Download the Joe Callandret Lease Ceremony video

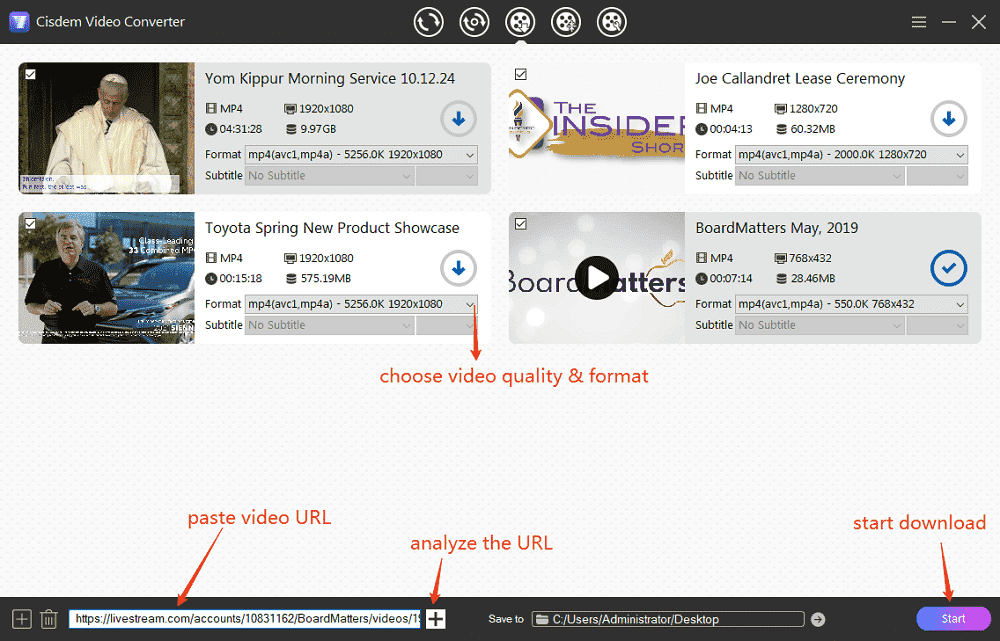948,119
